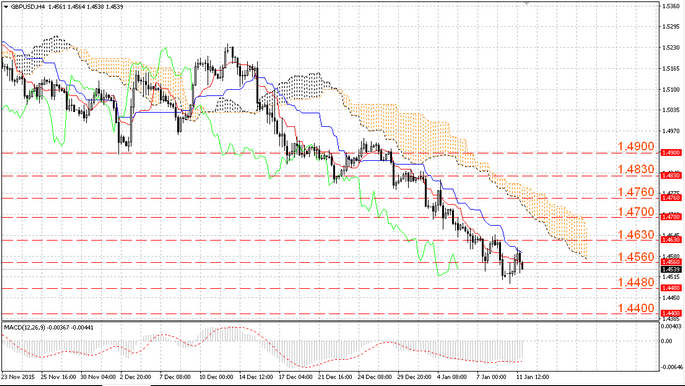Click the 0.00 MACD scale value
This screenshot has height=386, width=685.
pyautogui.click(x=667, y=341)
